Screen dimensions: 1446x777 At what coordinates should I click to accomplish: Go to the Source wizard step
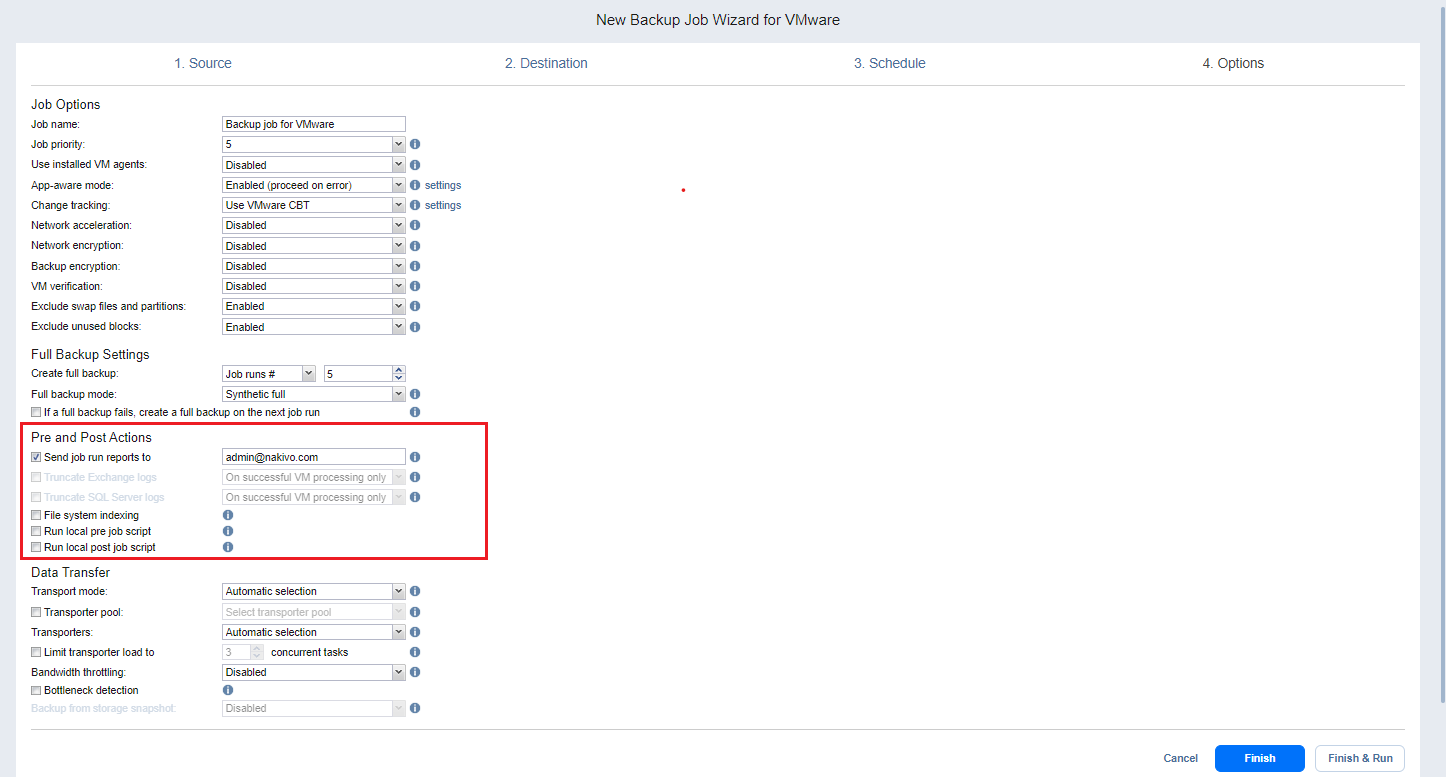(203, 63)
